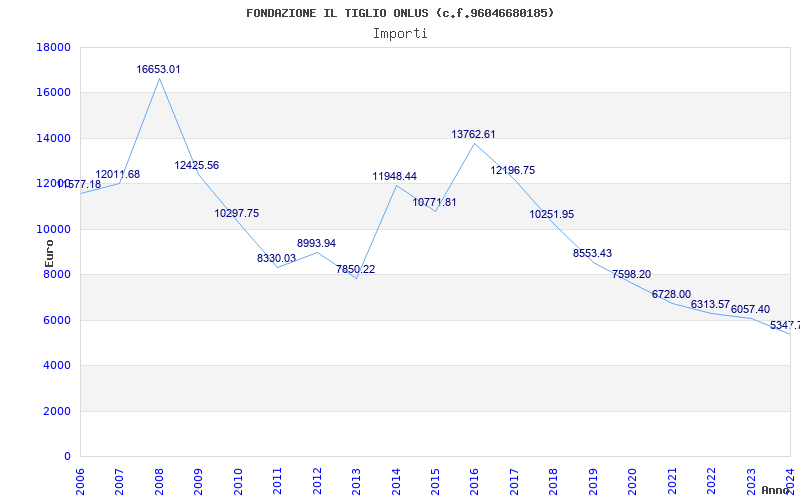Click the 2013 x-axis year label
The image size is (800, 500).
(x=356, y=481)
